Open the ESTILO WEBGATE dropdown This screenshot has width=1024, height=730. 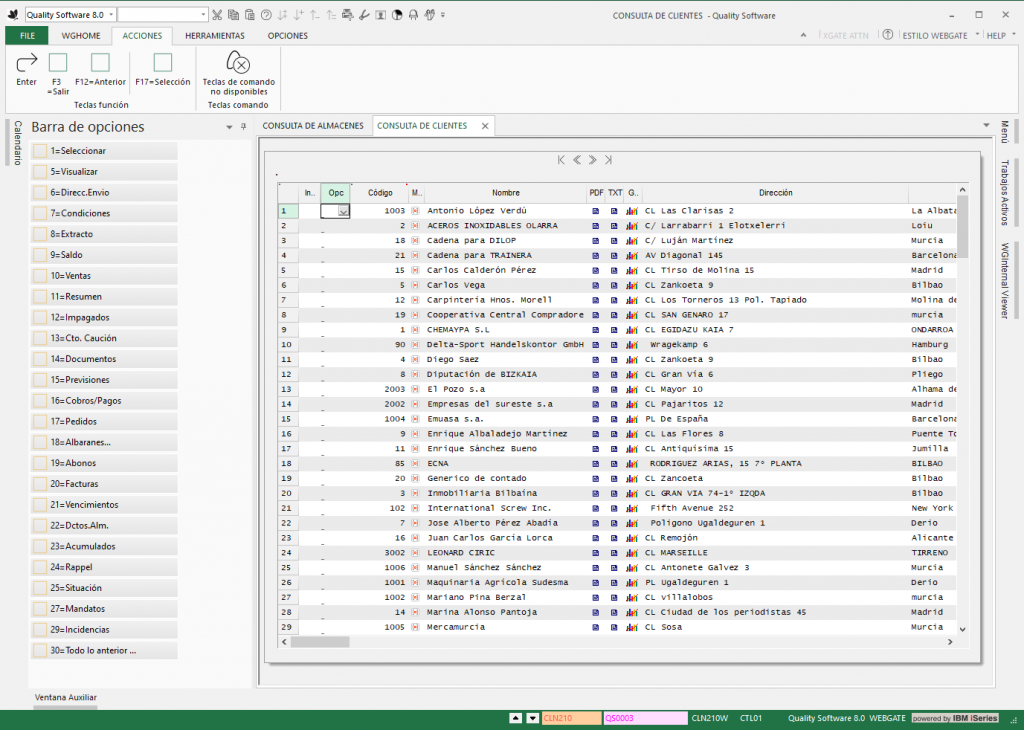tap(978, 35)
